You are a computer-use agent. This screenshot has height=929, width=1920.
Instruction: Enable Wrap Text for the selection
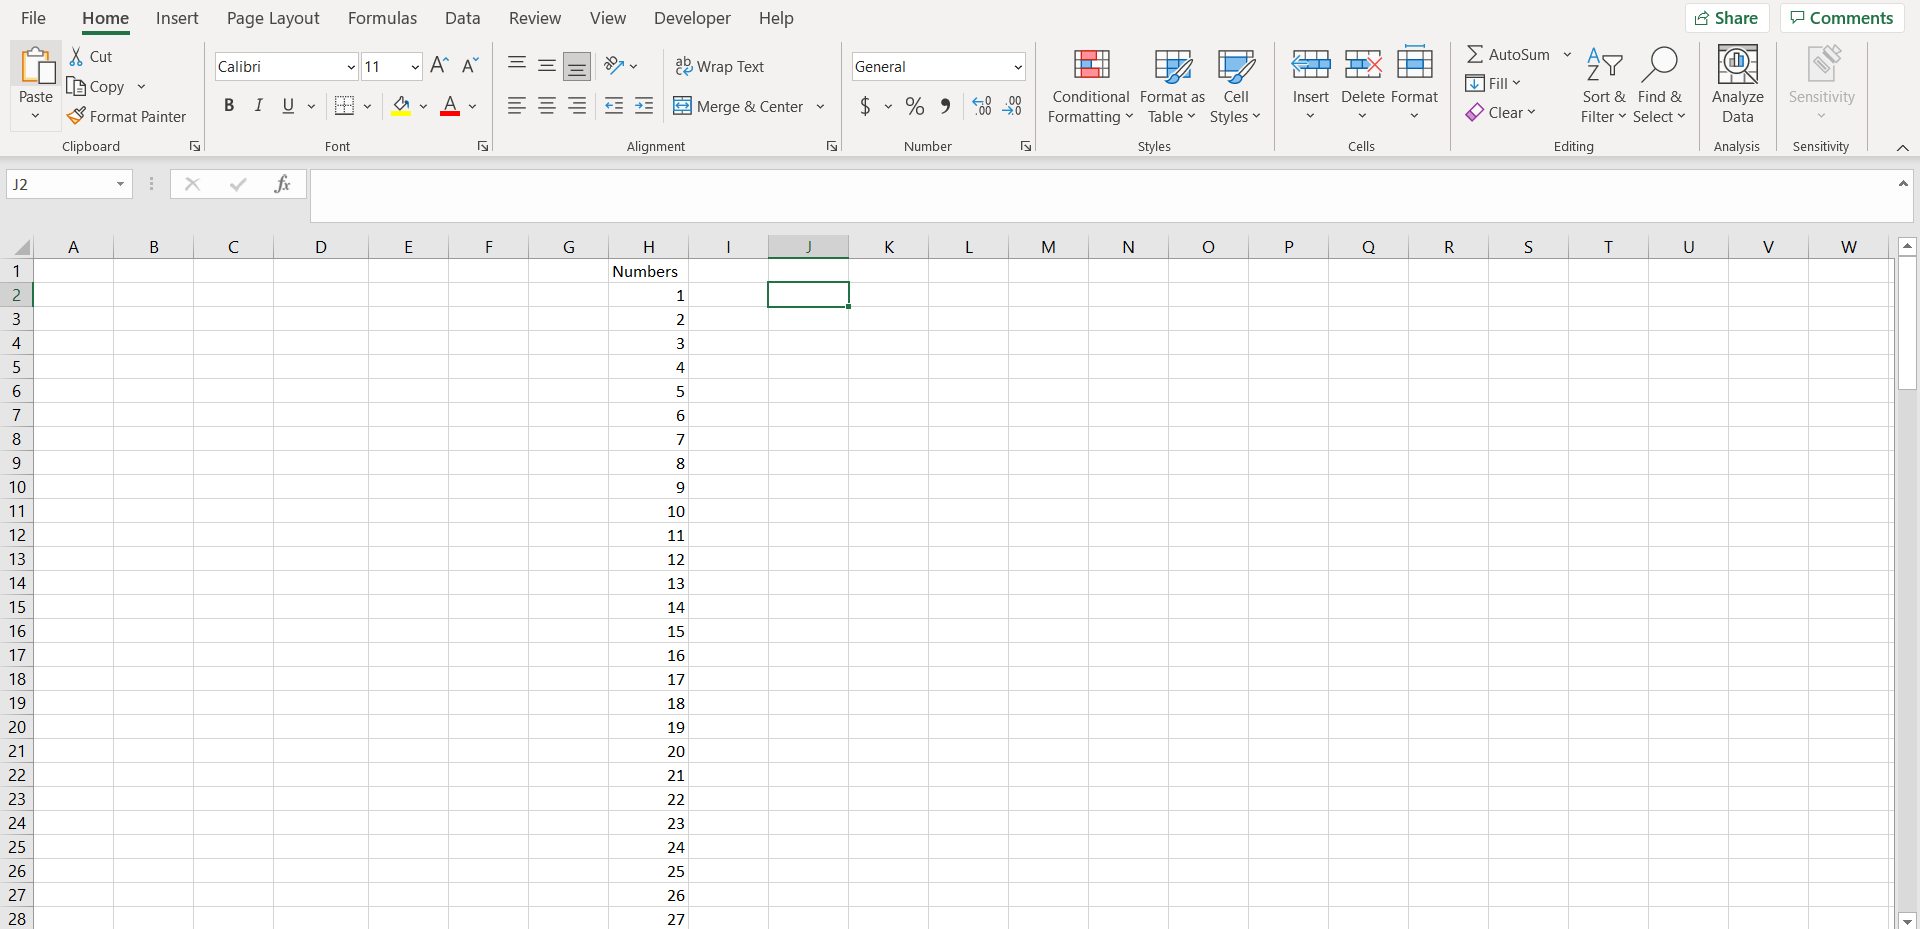[x=719, y=66]
